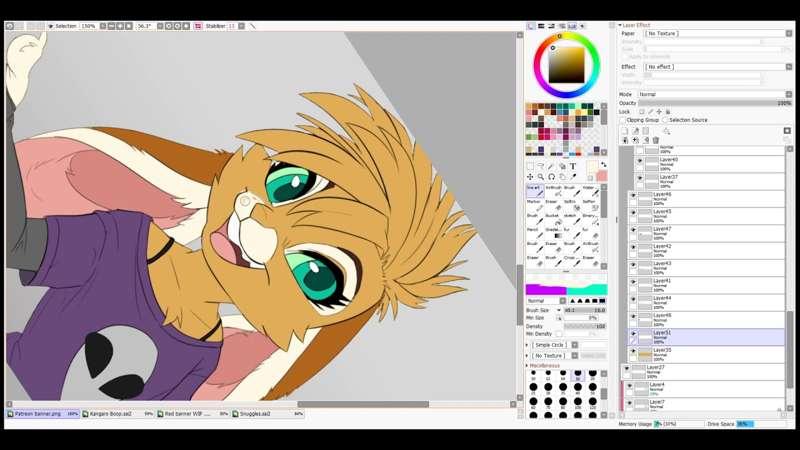The width and height of the screenshot is (800, 450).
Task: Collapse the Layer Effect section
Action: point(620,25)
